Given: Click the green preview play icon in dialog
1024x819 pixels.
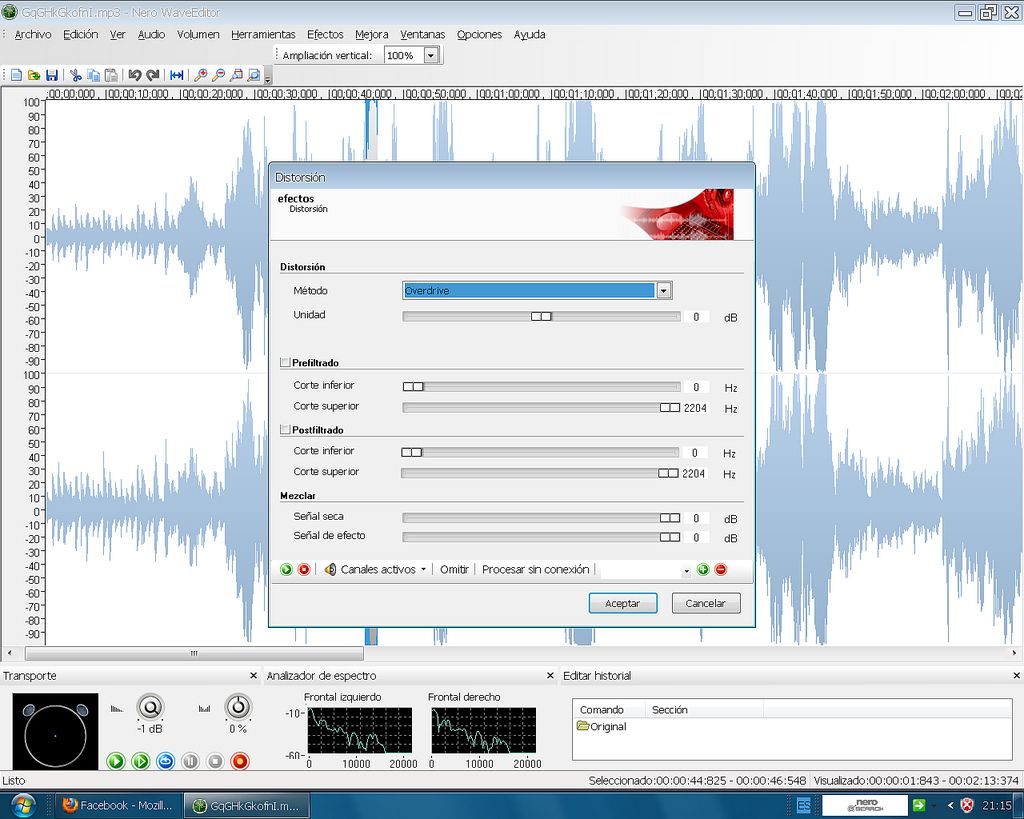Looking at the screenshot, I should tap(286, 570).
